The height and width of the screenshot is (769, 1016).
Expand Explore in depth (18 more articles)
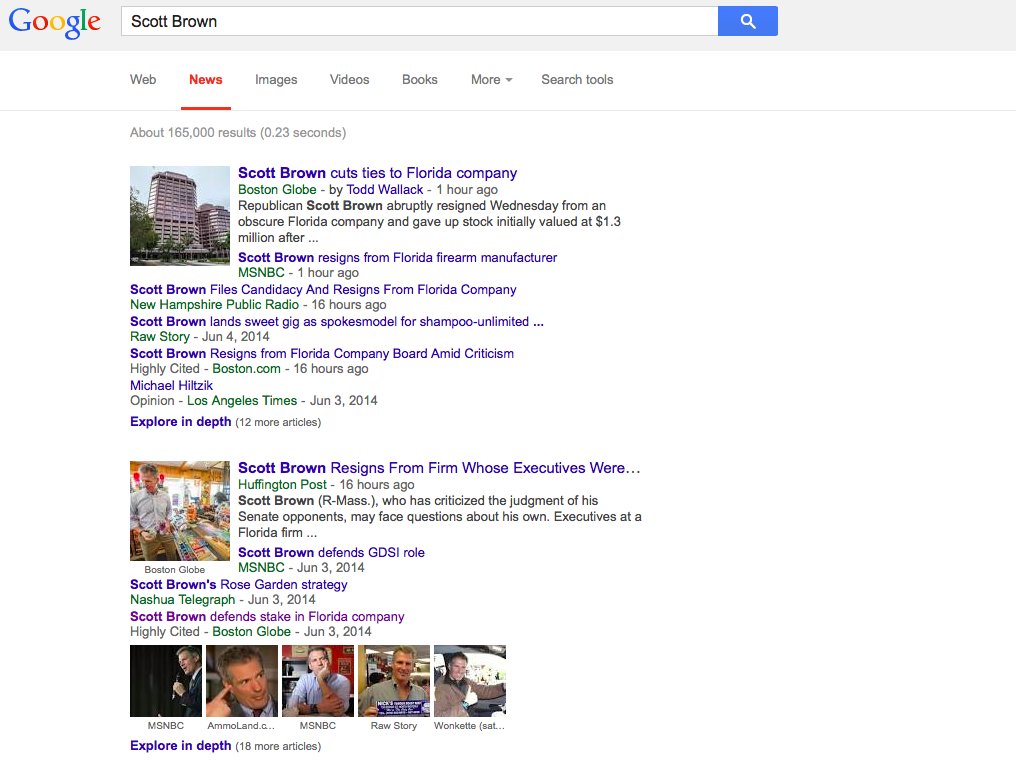tap(180, 746)
